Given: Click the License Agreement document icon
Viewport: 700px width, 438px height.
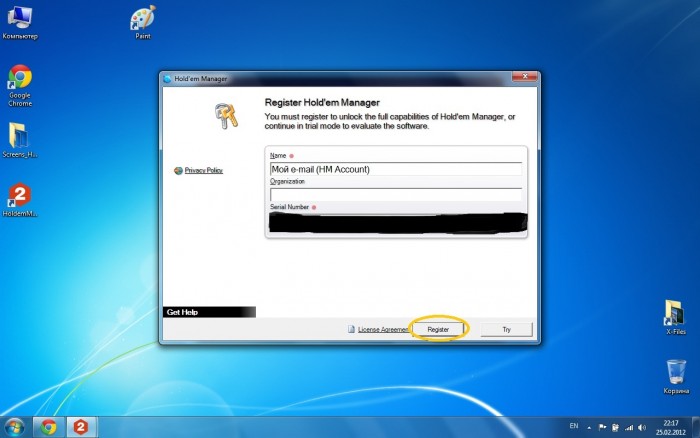Looking at the screenshot, I should 352,329.
